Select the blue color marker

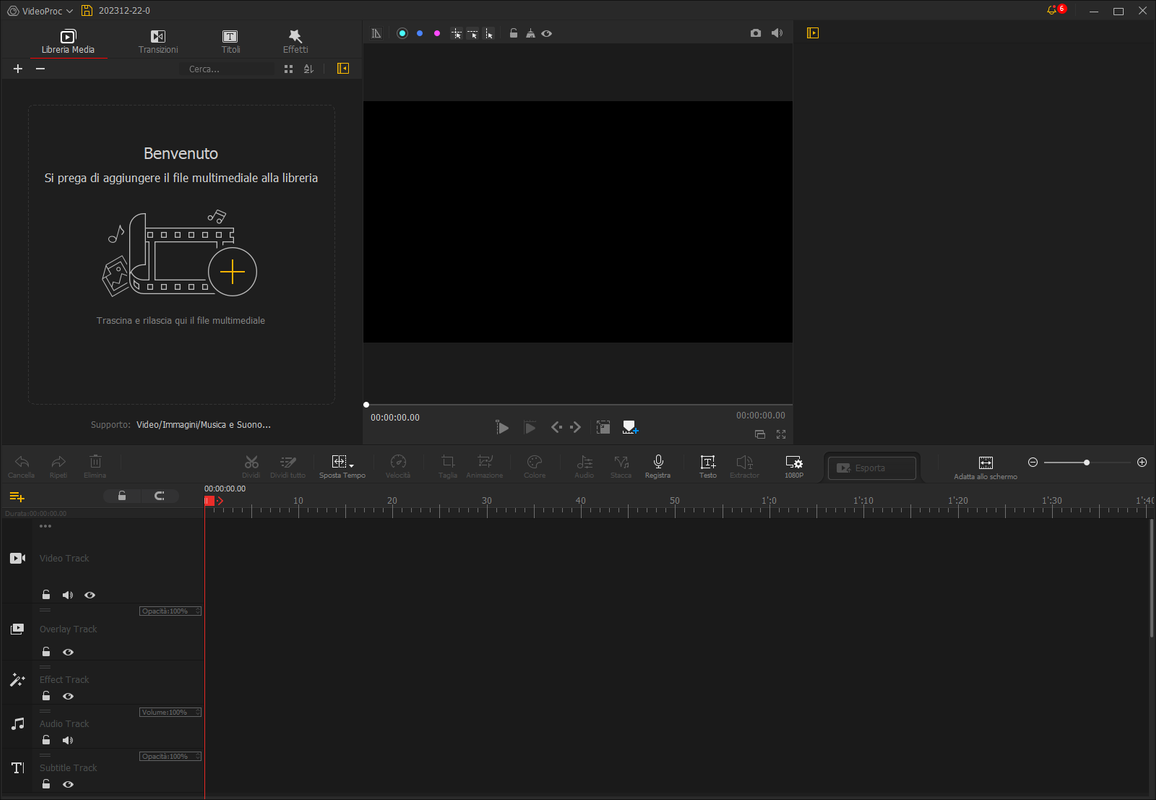[419, 33]
